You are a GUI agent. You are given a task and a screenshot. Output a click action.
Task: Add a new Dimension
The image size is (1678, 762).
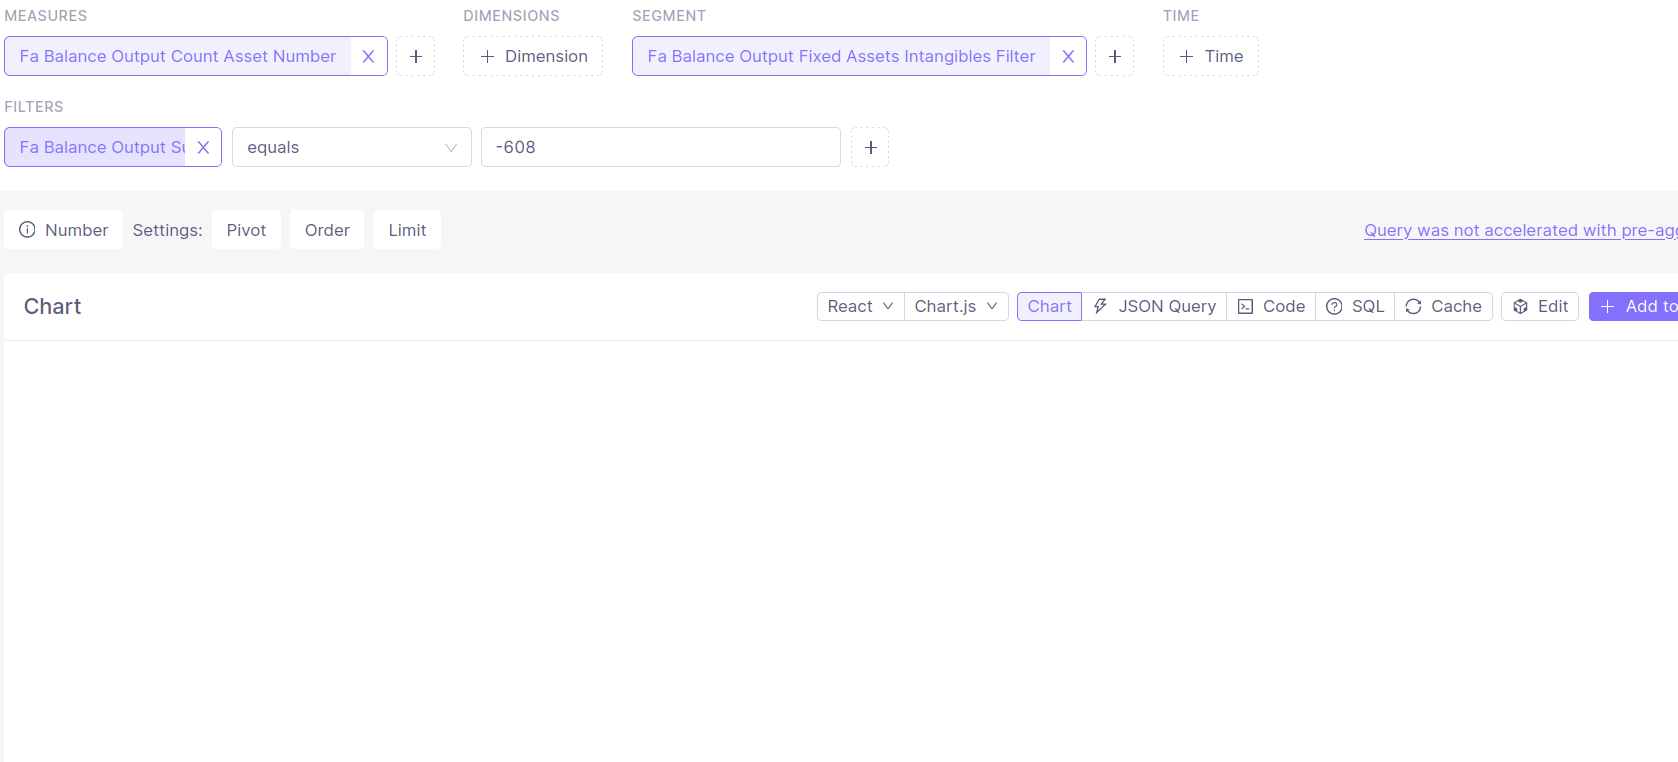coord(533,56)
